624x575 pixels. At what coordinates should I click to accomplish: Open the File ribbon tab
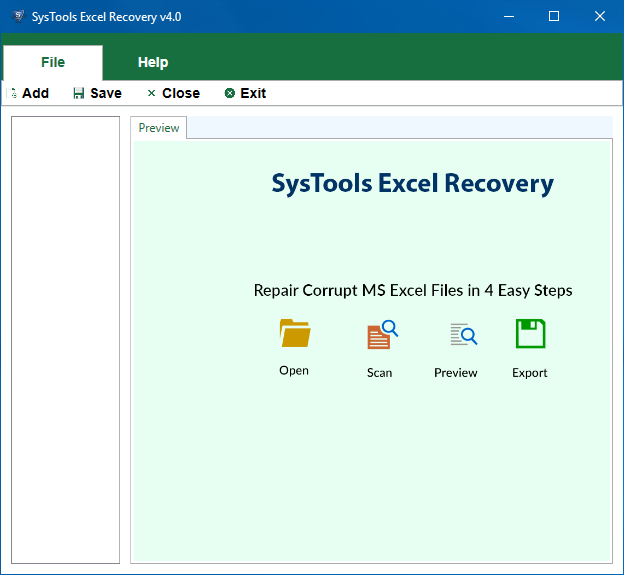click(x=53, y=62)
